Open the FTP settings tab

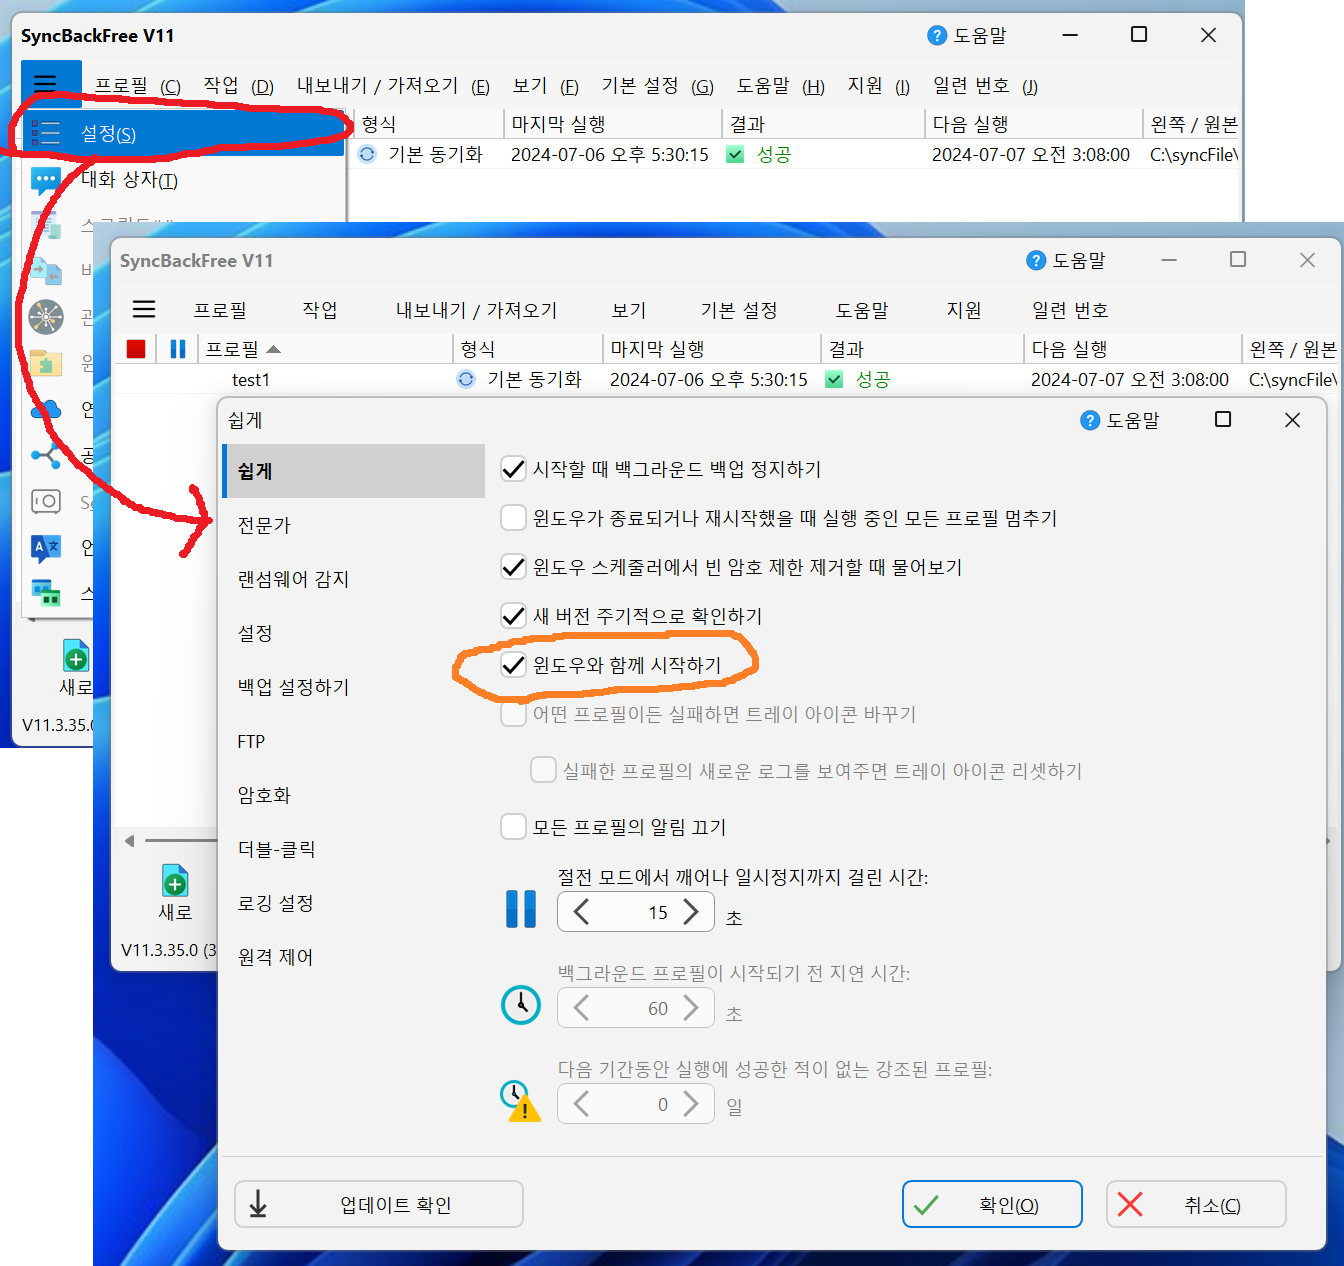coord(354,741)
